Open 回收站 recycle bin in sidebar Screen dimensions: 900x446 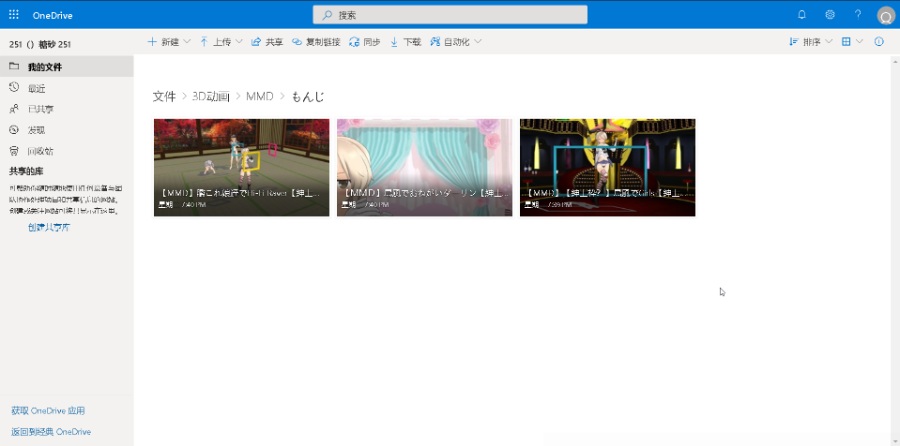(x=40, y=151)
